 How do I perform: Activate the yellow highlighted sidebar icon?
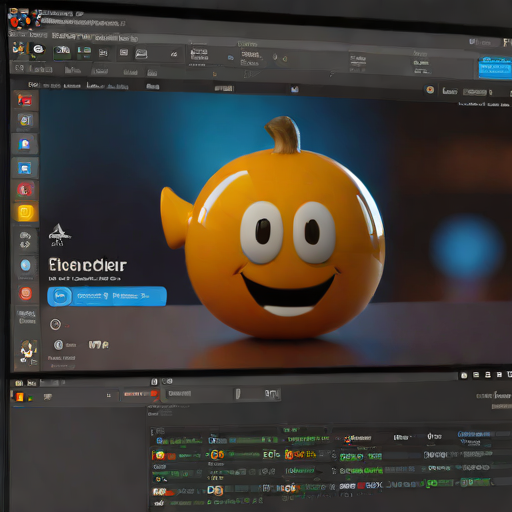[x=26, y=212]
